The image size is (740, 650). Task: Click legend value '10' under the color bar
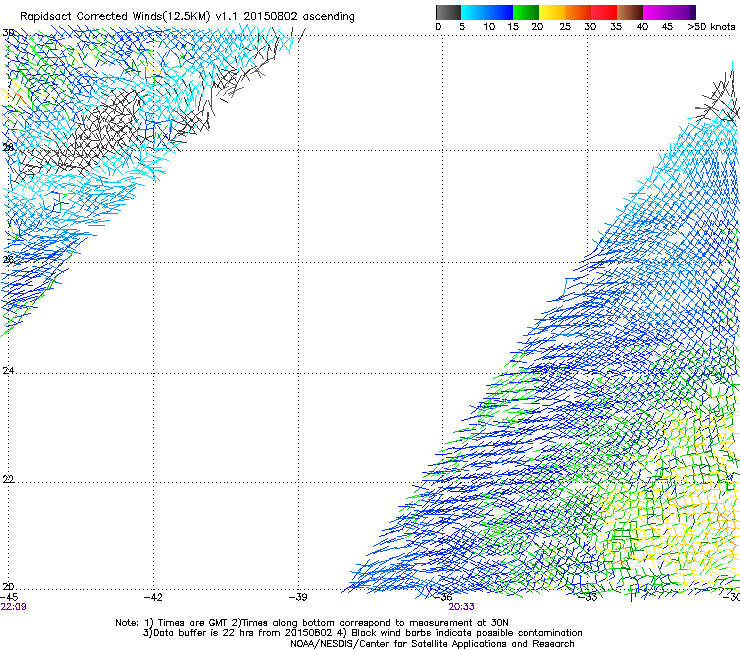pos(489,27)
